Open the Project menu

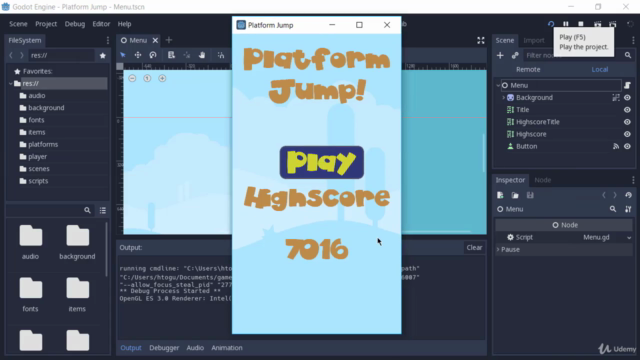[46, 24]
